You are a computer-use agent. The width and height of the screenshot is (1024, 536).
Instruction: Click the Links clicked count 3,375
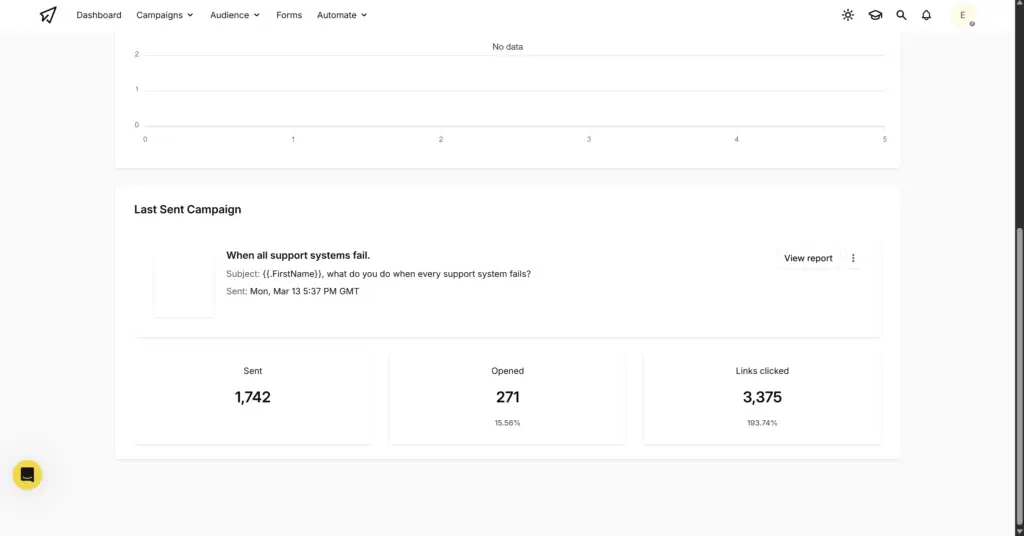click(762, 397)
